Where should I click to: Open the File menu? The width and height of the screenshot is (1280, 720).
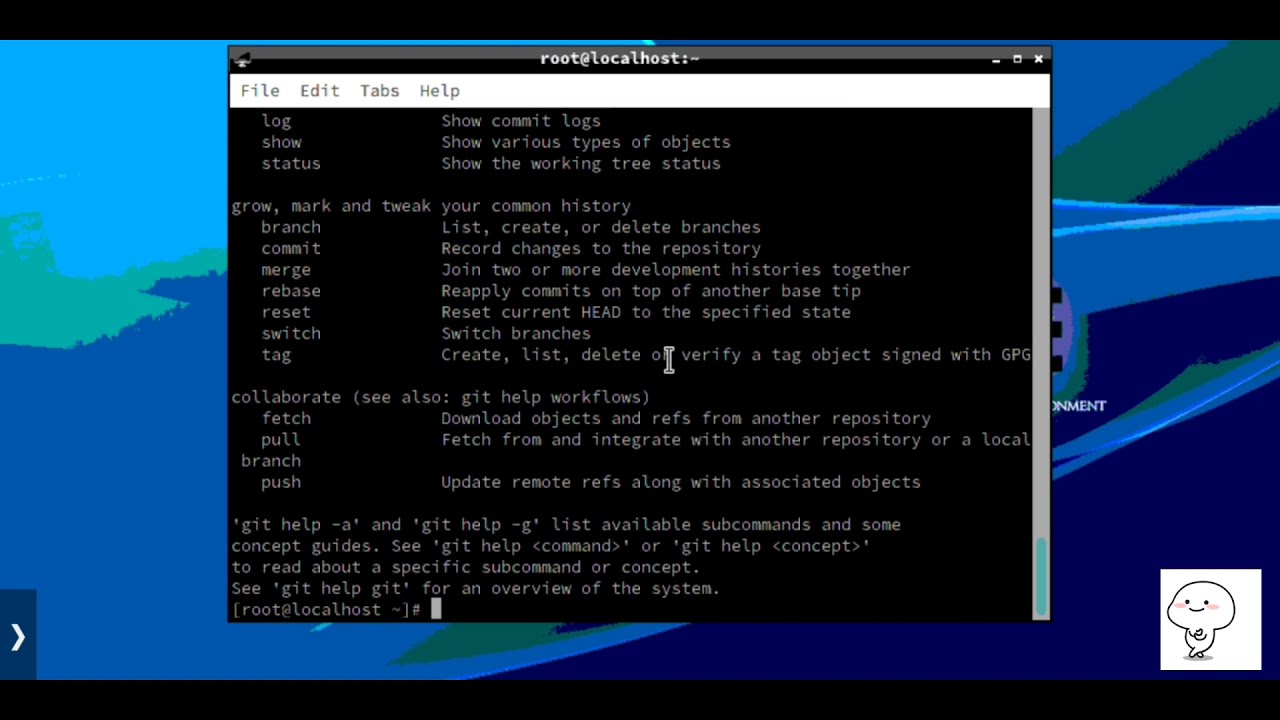[x=260, y=91]
